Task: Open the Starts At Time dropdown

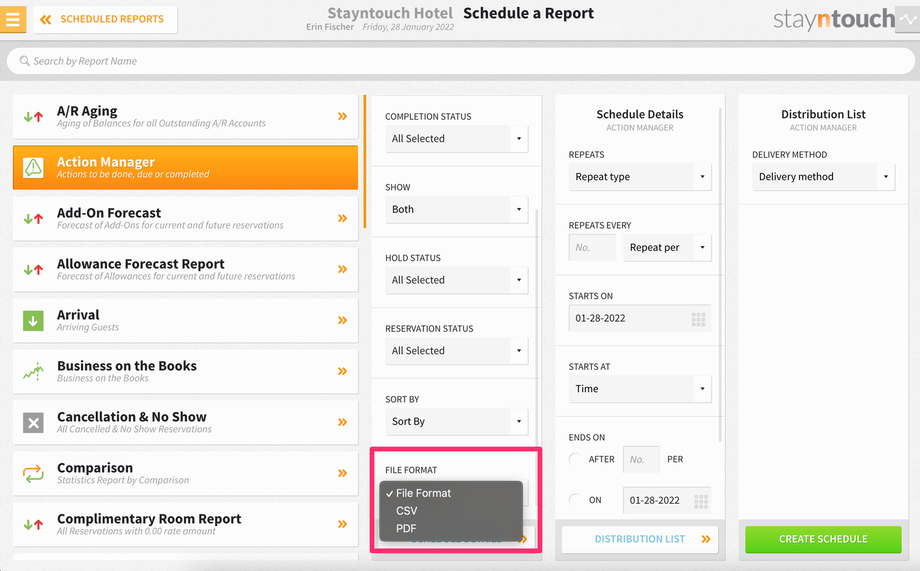Action: pyautogui.click(x=640, y=389)
